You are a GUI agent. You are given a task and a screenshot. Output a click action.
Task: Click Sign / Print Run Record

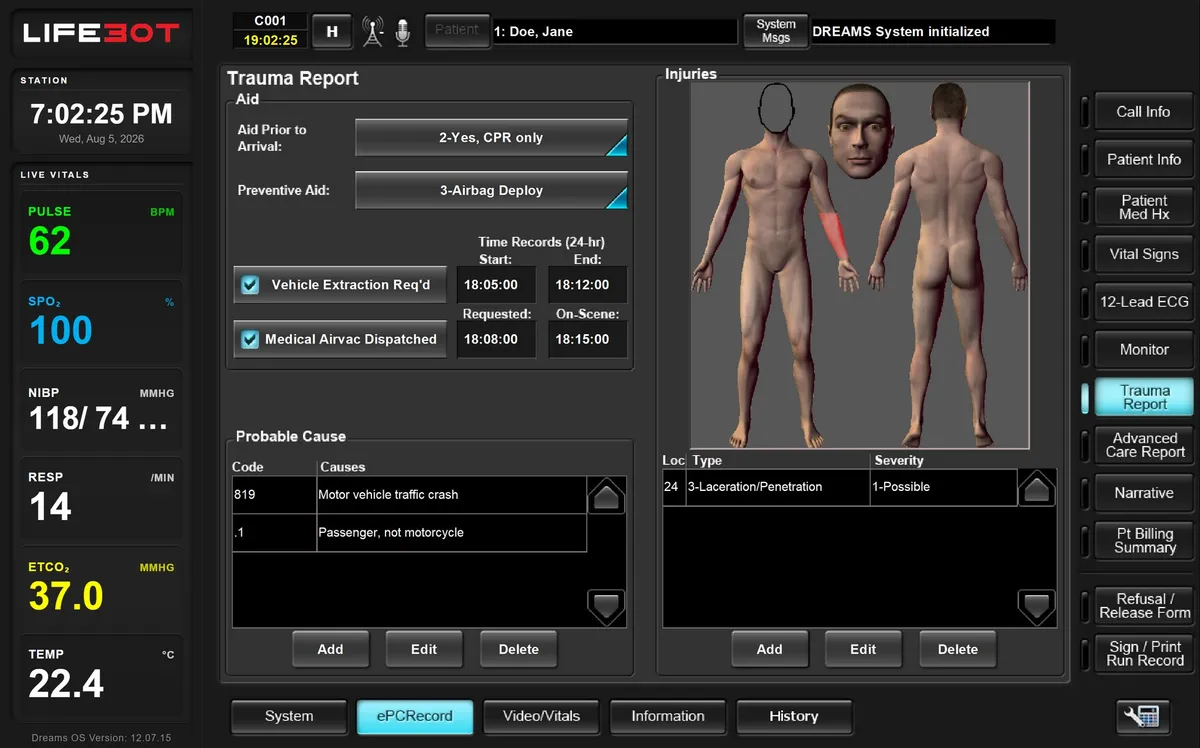pyautogui.click(x=1143, y=654)
